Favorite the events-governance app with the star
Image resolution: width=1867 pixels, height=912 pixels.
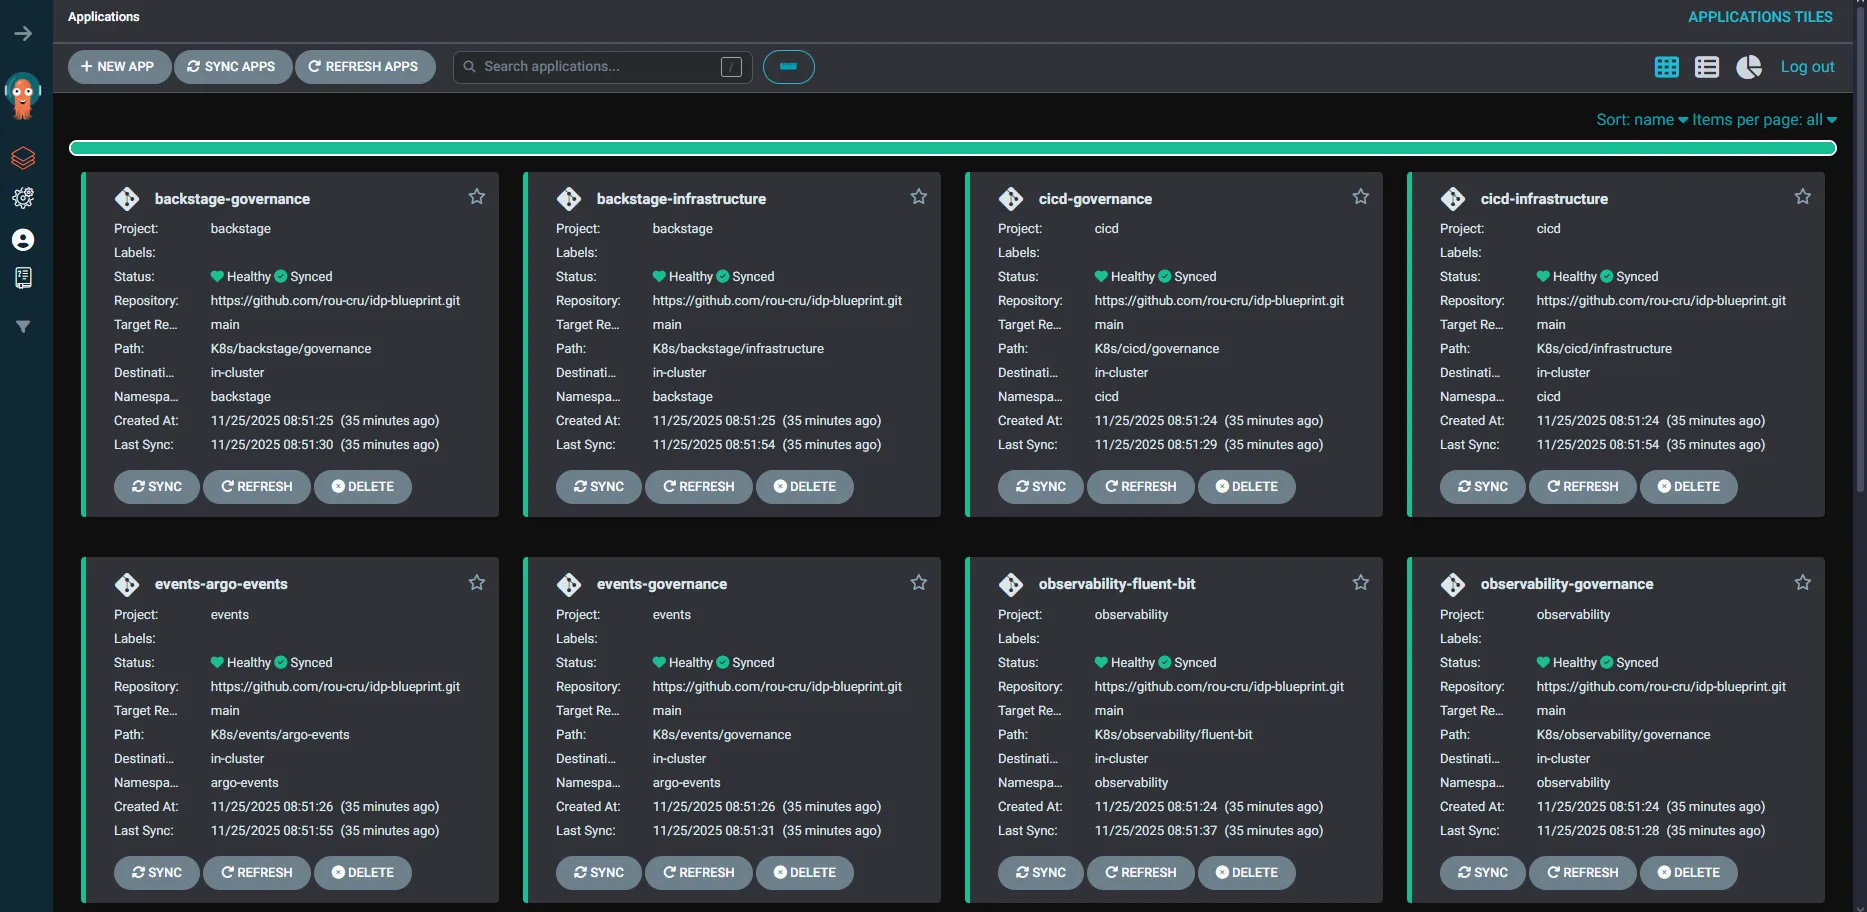919,582
